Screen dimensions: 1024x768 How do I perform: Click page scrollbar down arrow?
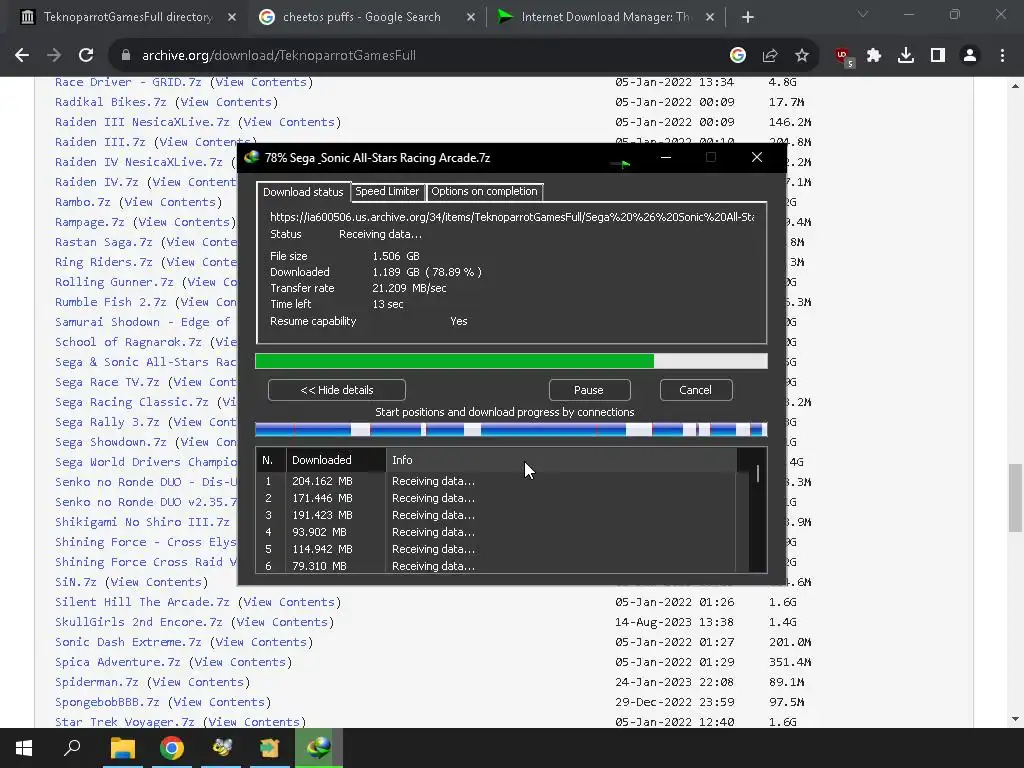(1015, 719)
